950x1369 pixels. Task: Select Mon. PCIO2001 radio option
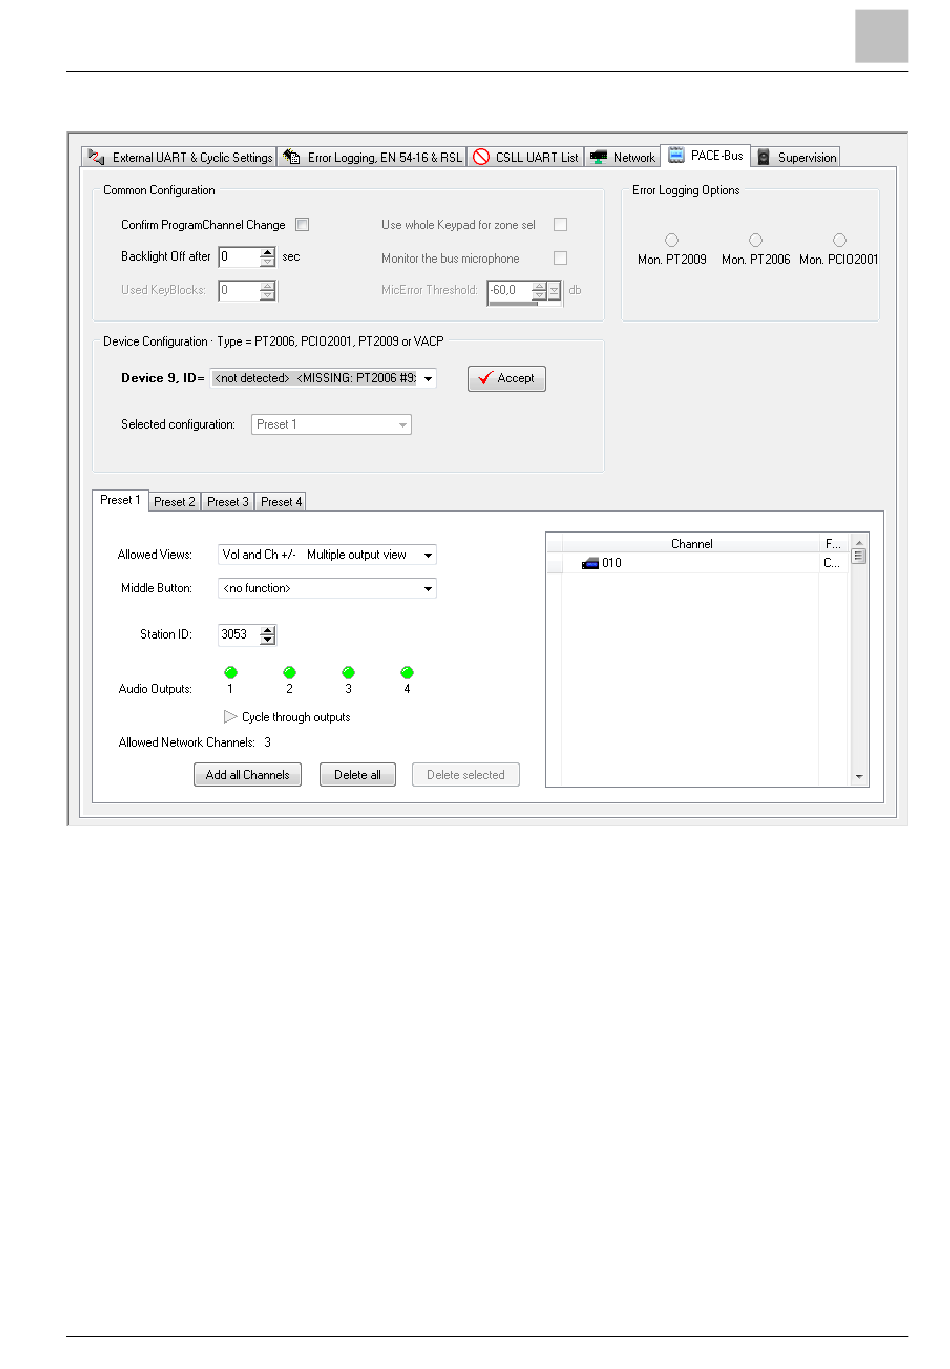pos(840,240)
